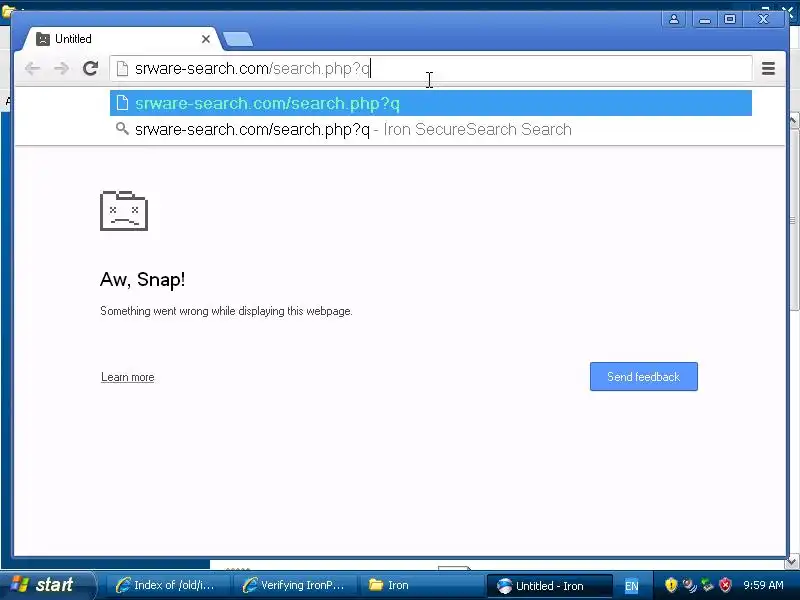The width and height of the screenshot is (800, 600).
Task: Click the address bar URL field
Action: pyautogui.click(x=431, y=68)
